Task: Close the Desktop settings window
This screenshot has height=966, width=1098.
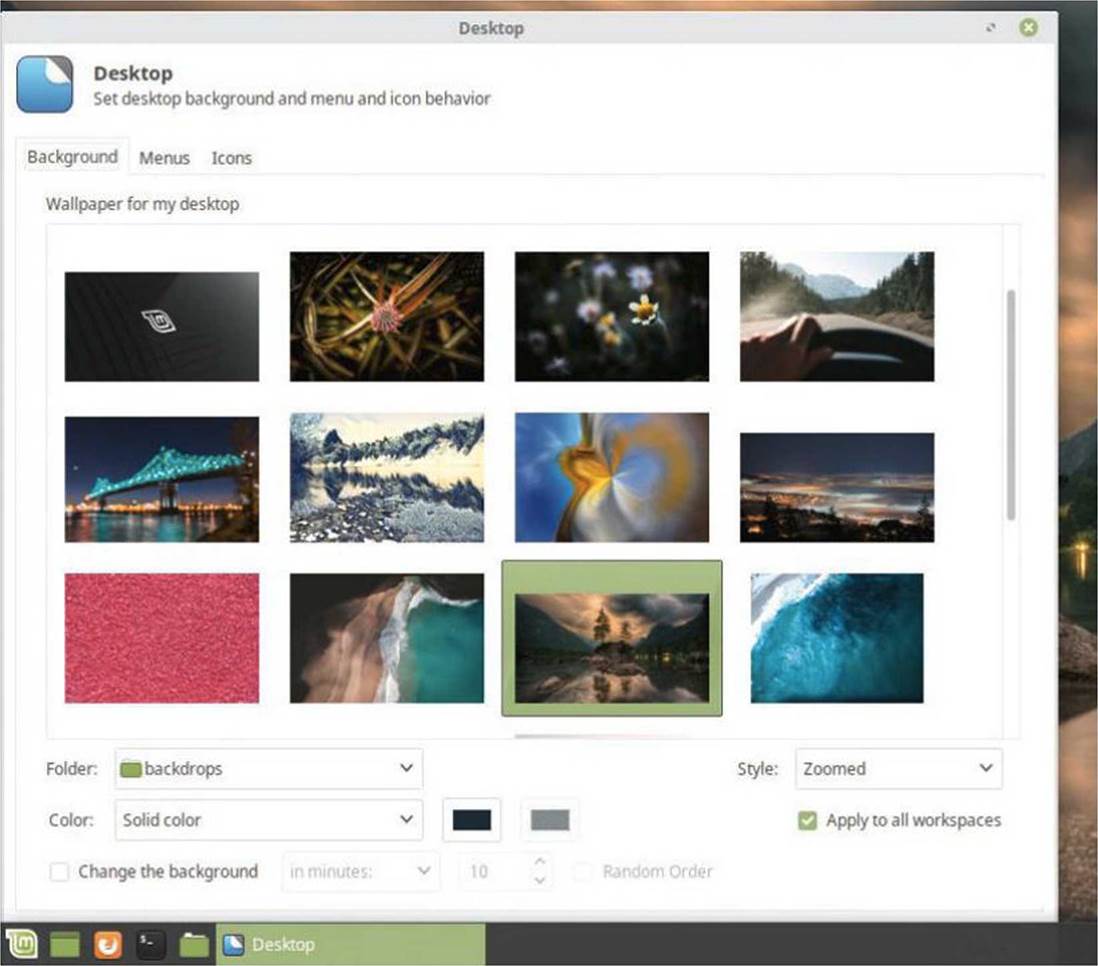Action: coord(1029,27)
